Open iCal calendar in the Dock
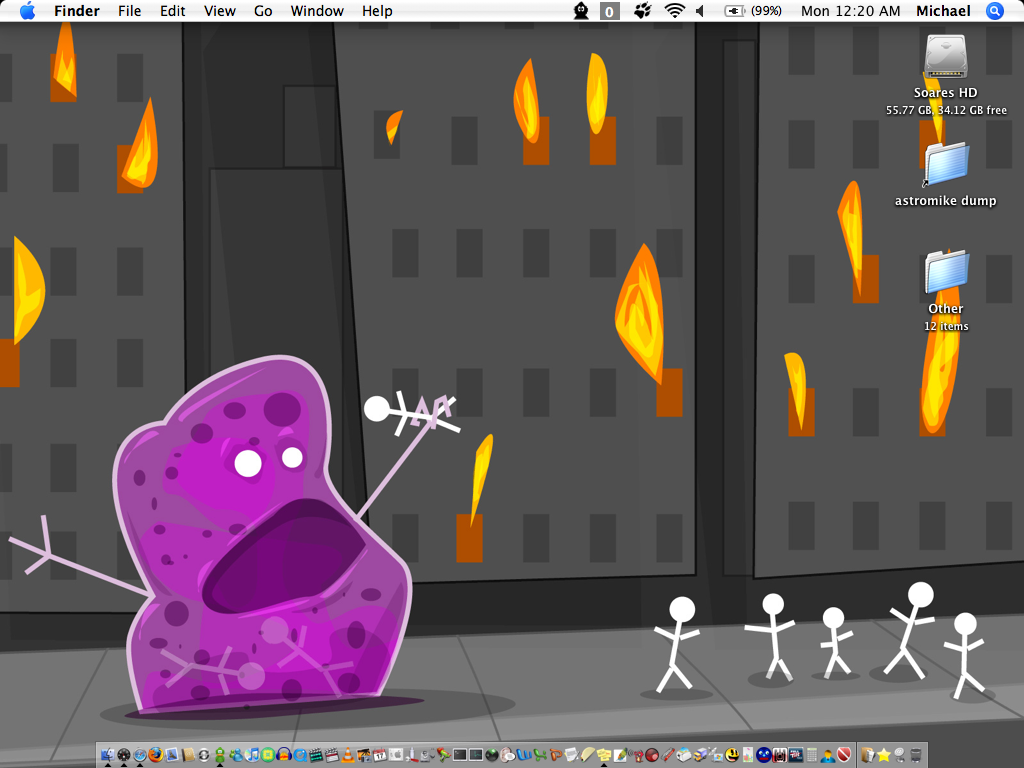 pos(380,755)
